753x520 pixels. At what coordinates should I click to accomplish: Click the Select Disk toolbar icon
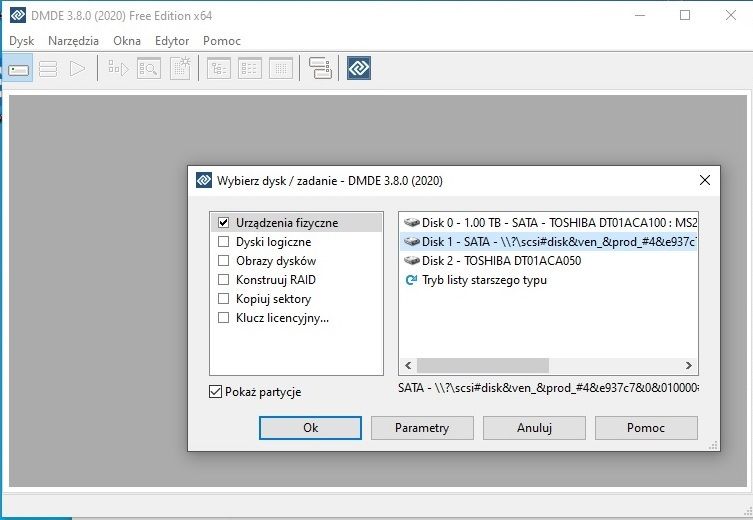18,69
